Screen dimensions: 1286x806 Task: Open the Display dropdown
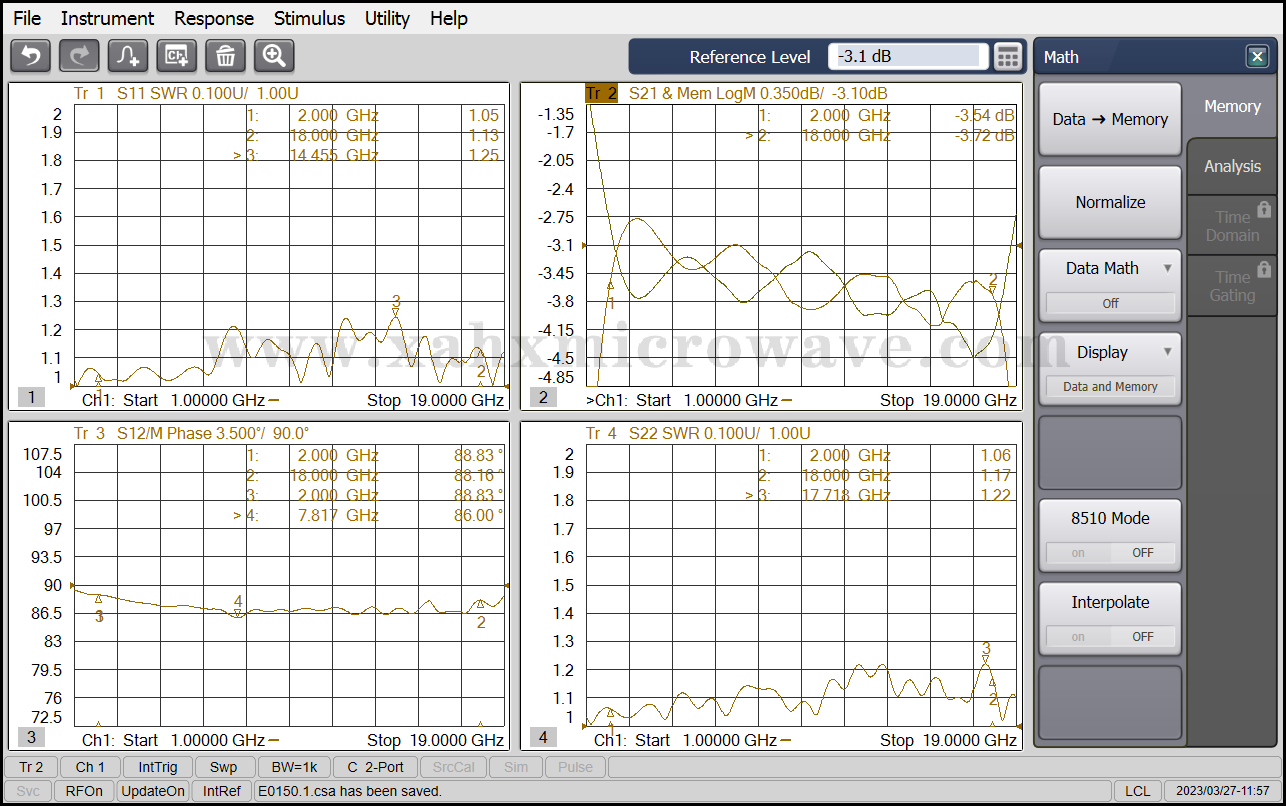[x=1110, y=367]
